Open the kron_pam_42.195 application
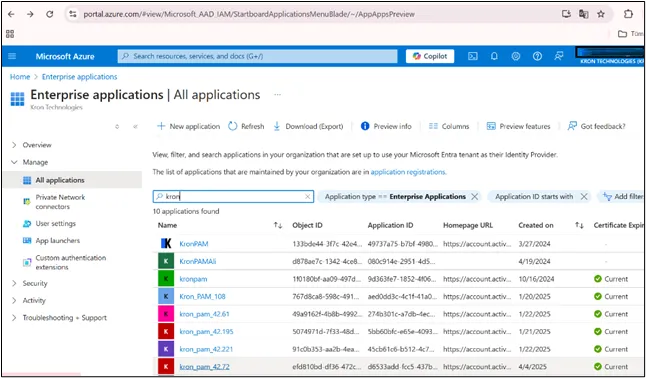 tap(206, 331)
